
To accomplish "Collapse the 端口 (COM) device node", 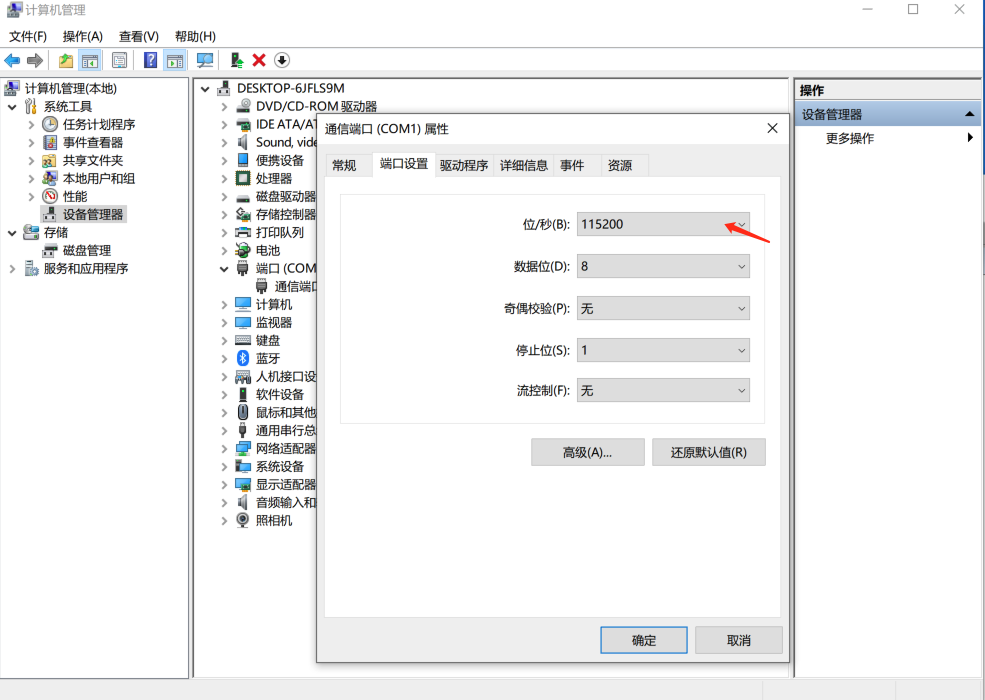I will (x=224, y=269).
